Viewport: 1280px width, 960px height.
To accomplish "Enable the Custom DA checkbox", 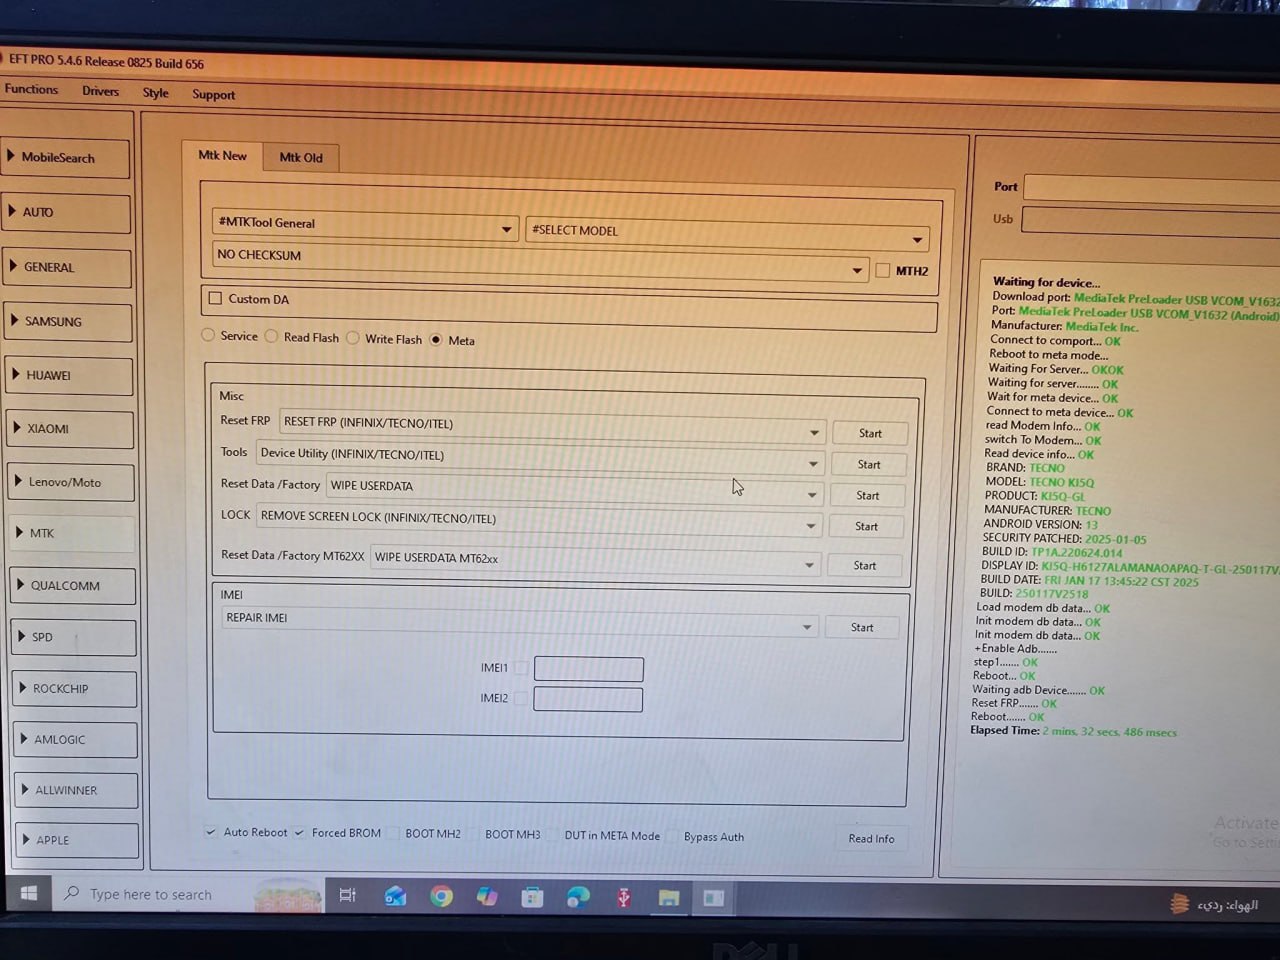I will click(x=215, y=298).
